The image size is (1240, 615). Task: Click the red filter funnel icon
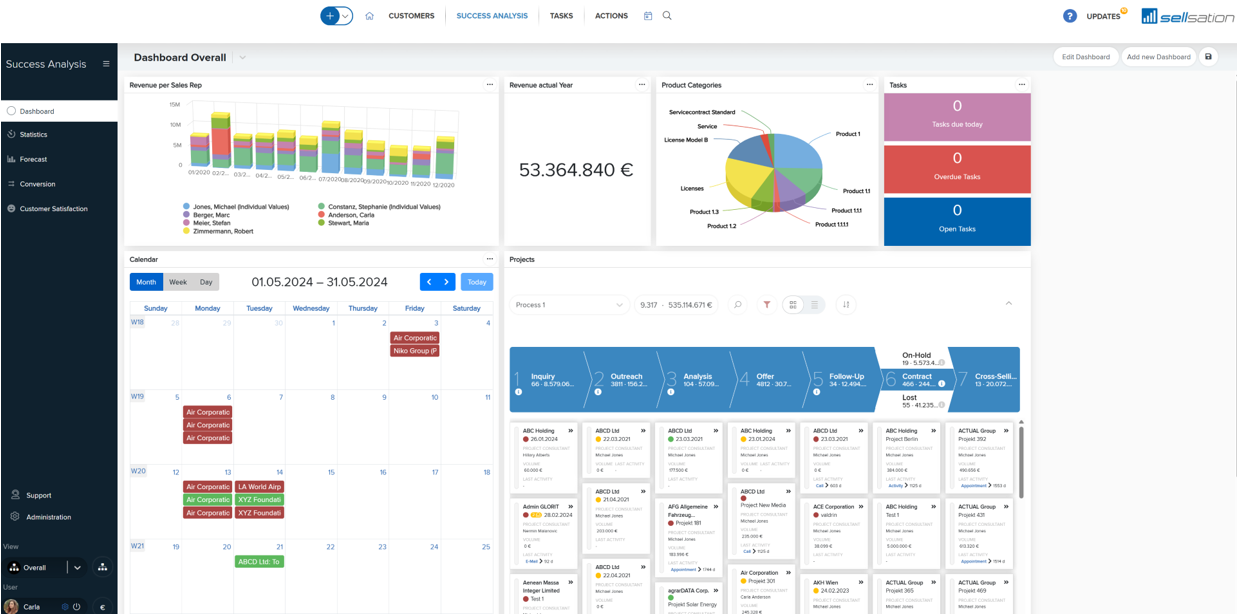click(x=767, y=305)
